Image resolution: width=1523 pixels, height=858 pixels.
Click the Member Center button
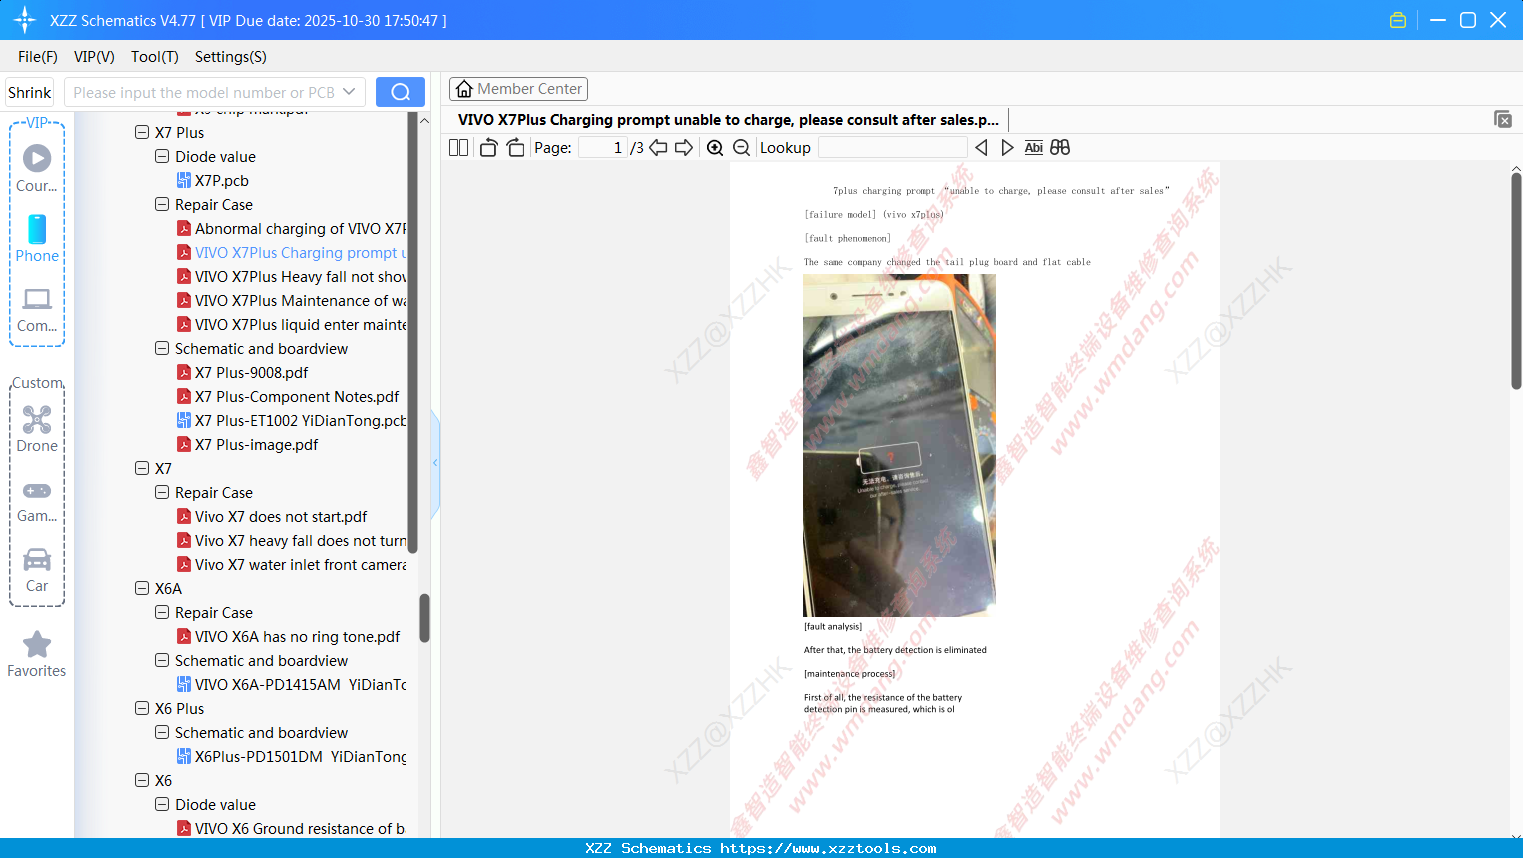[x=518, y=88]
